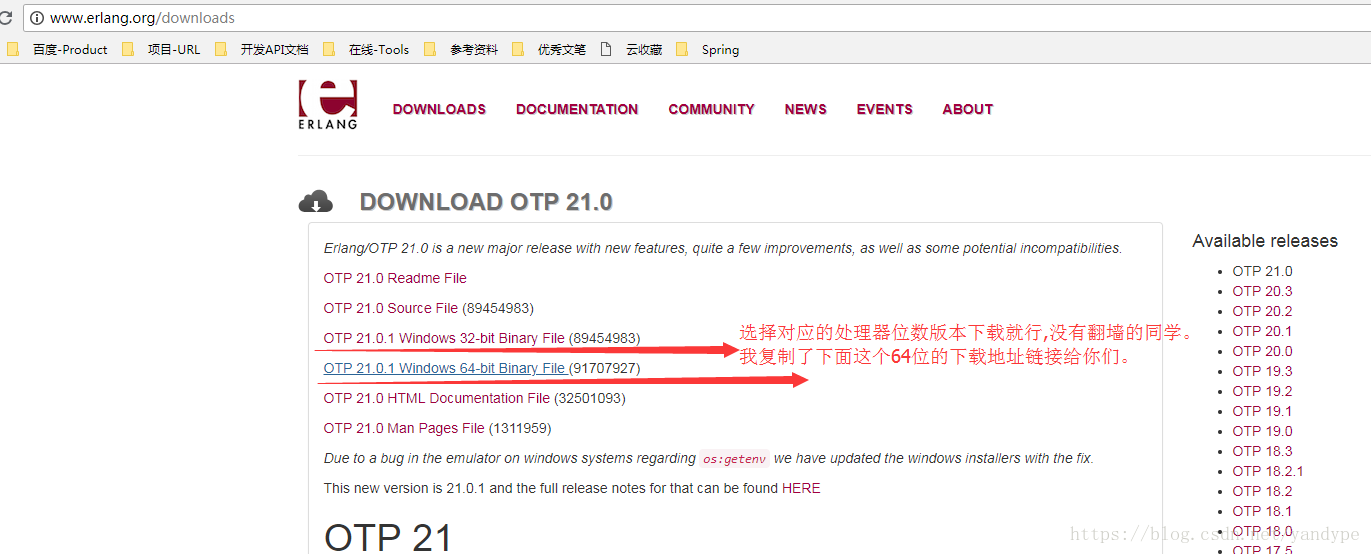The width and height of the screenshot is (1371, 554).
Task: Select OTP 19.2 in Available releases
Action: tap(1262, 391)
